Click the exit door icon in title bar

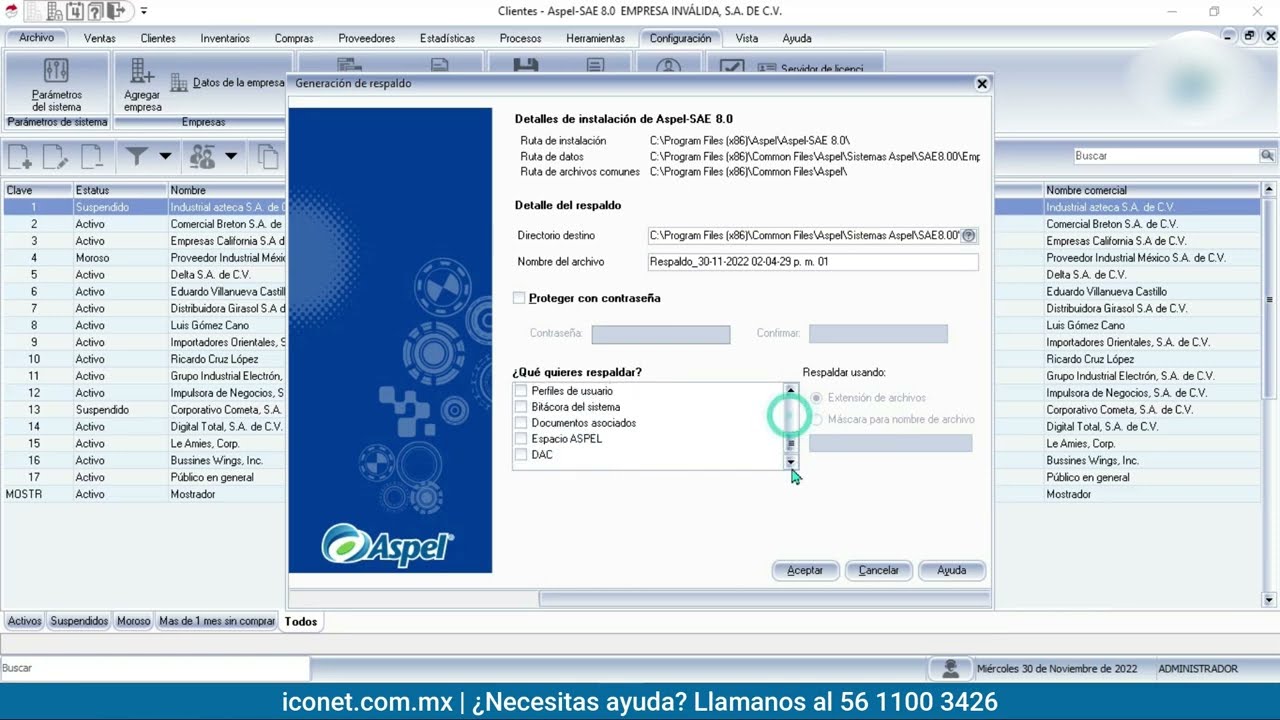[x=116, y=12]
